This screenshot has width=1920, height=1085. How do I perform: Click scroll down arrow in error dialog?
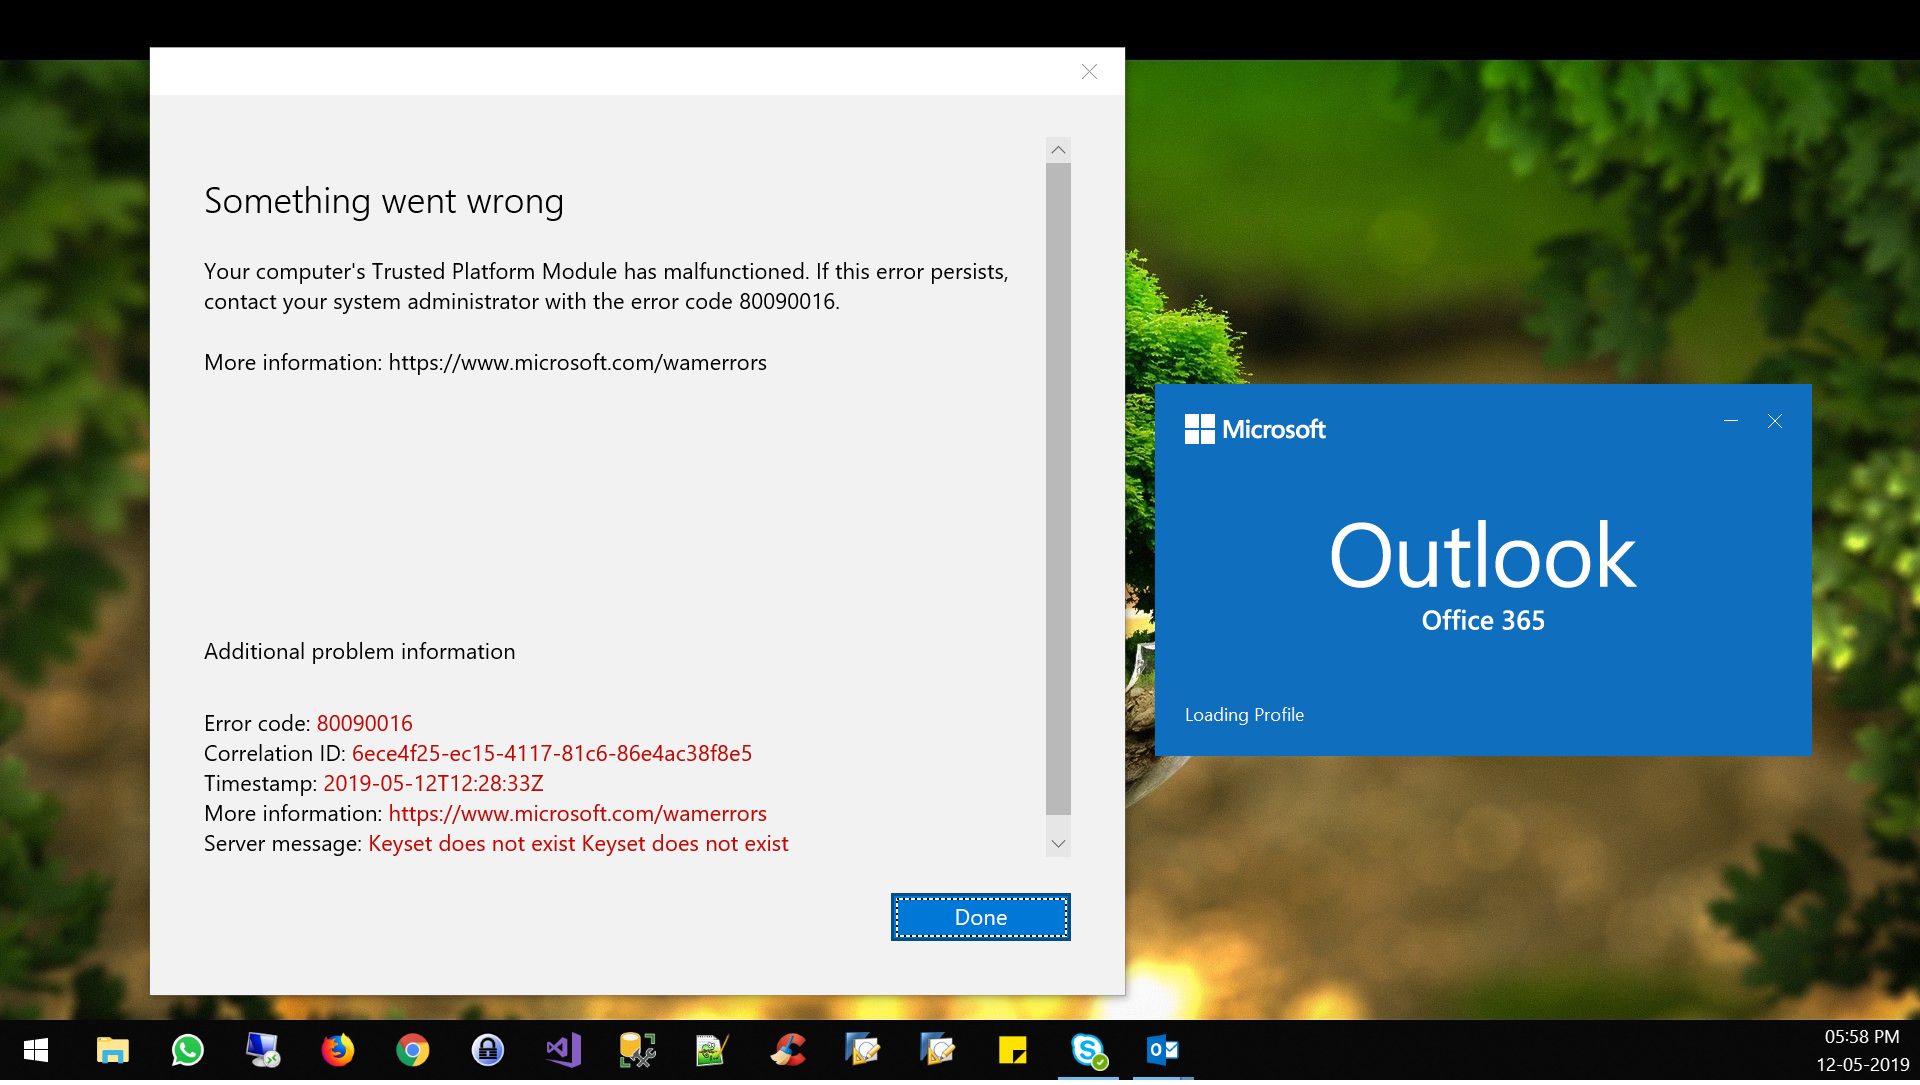coord(1058,844)
